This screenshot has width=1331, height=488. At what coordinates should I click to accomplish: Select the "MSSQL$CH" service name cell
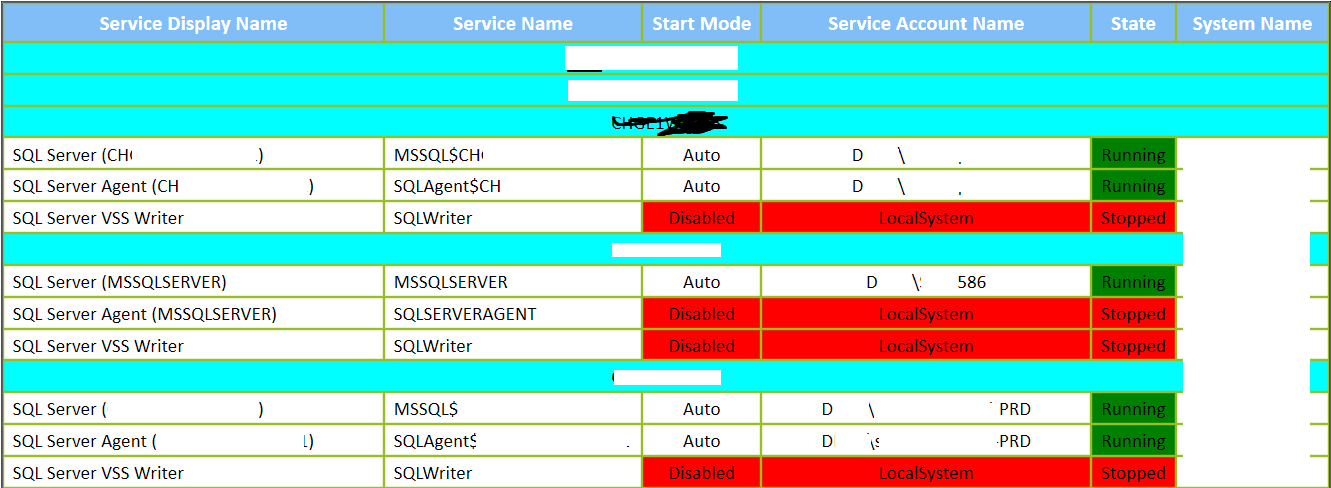[x=513, y=155]
